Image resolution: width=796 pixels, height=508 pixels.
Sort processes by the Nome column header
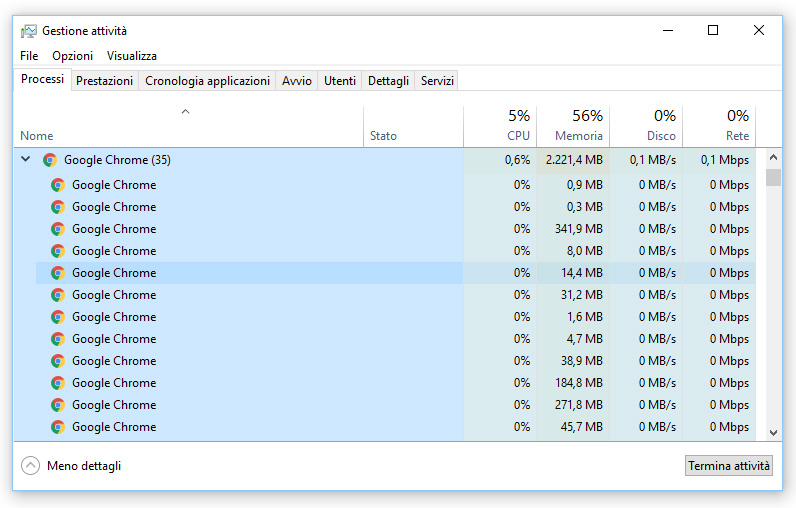[x=37, y=136]
